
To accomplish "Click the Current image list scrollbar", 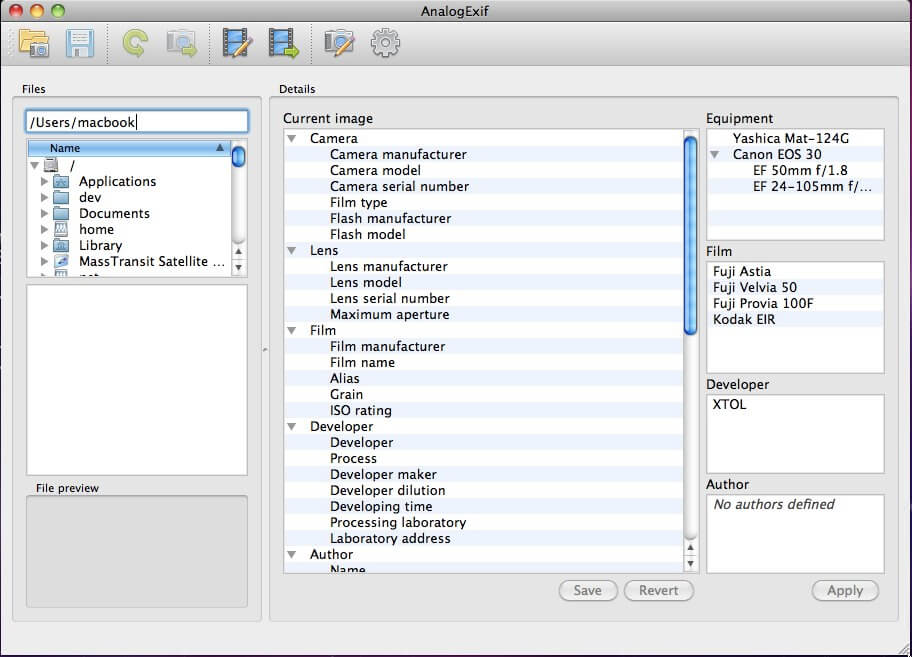I will click(x=690, y=235).
